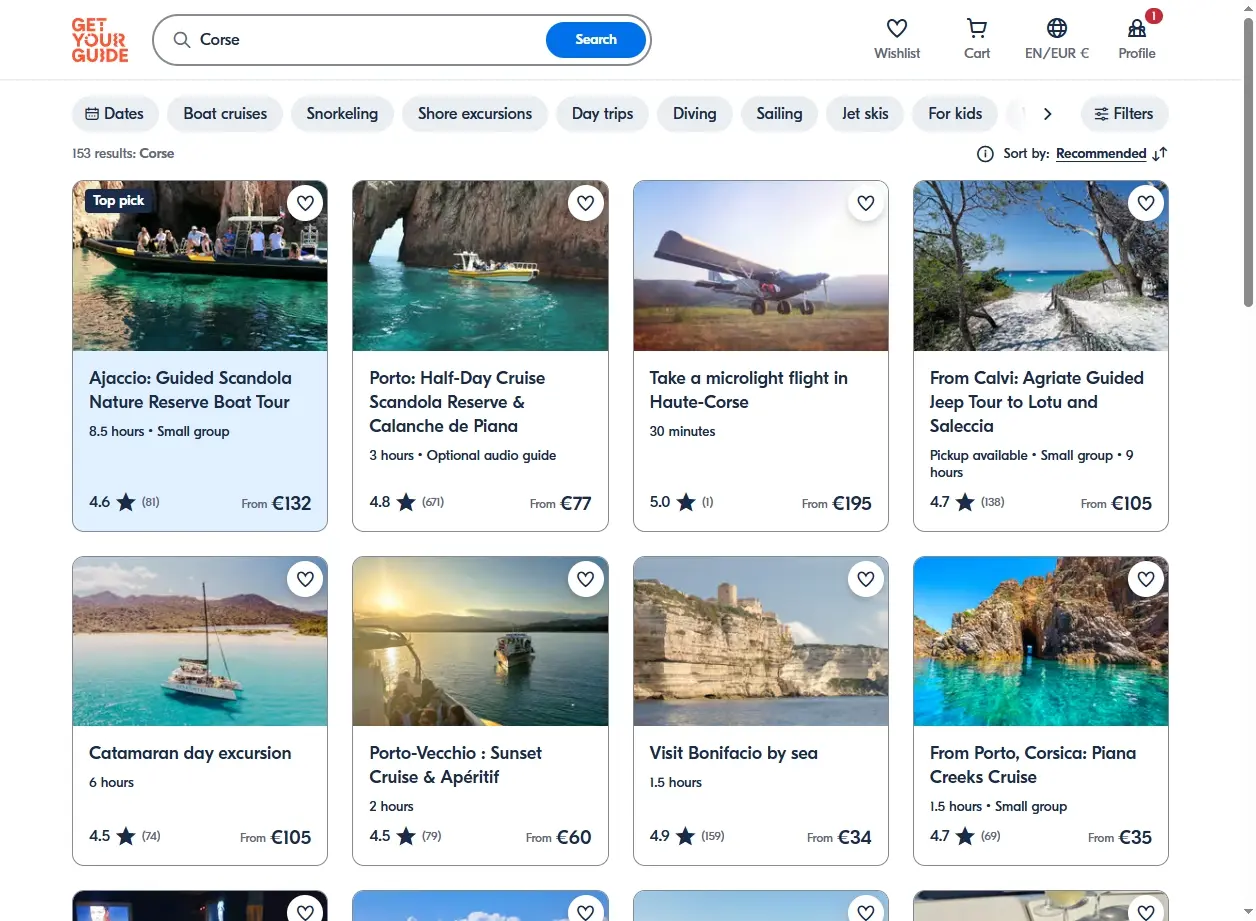Wishlist the microlight flight card

click(x=866, y=203)
